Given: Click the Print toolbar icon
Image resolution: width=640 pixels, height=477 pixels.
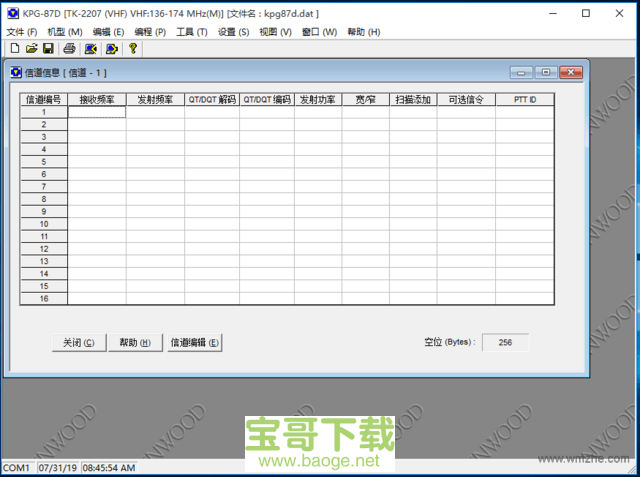Looking at the screenshot, I should [69, 49].
